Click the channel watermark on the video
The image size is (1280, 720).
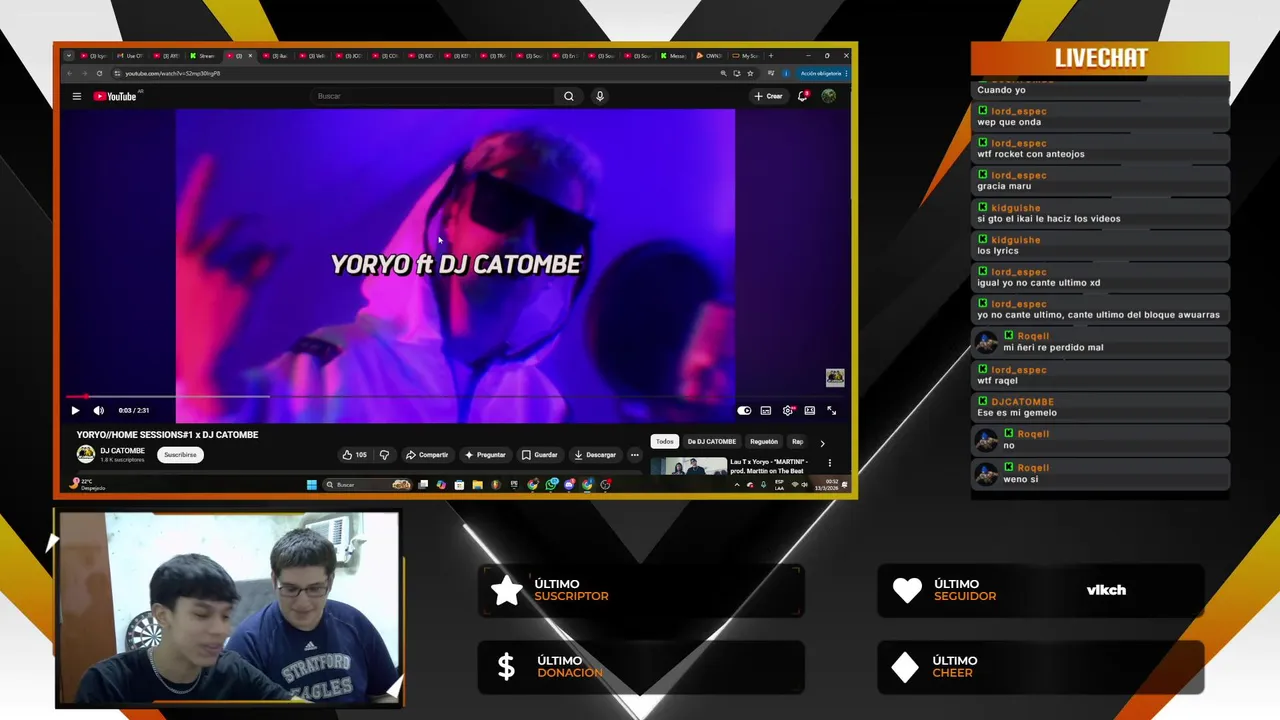point(835,377)
